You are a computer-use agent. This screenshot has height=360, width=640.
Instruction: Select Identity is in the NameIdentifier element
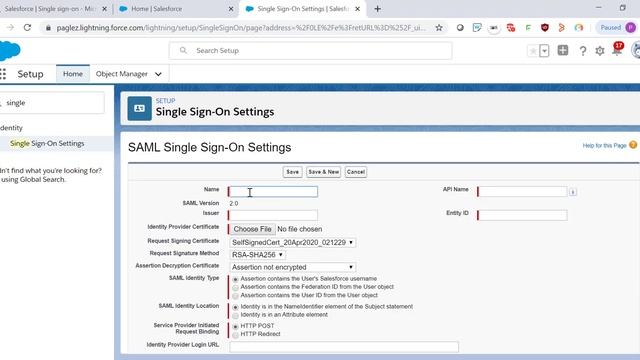point(236,307)
